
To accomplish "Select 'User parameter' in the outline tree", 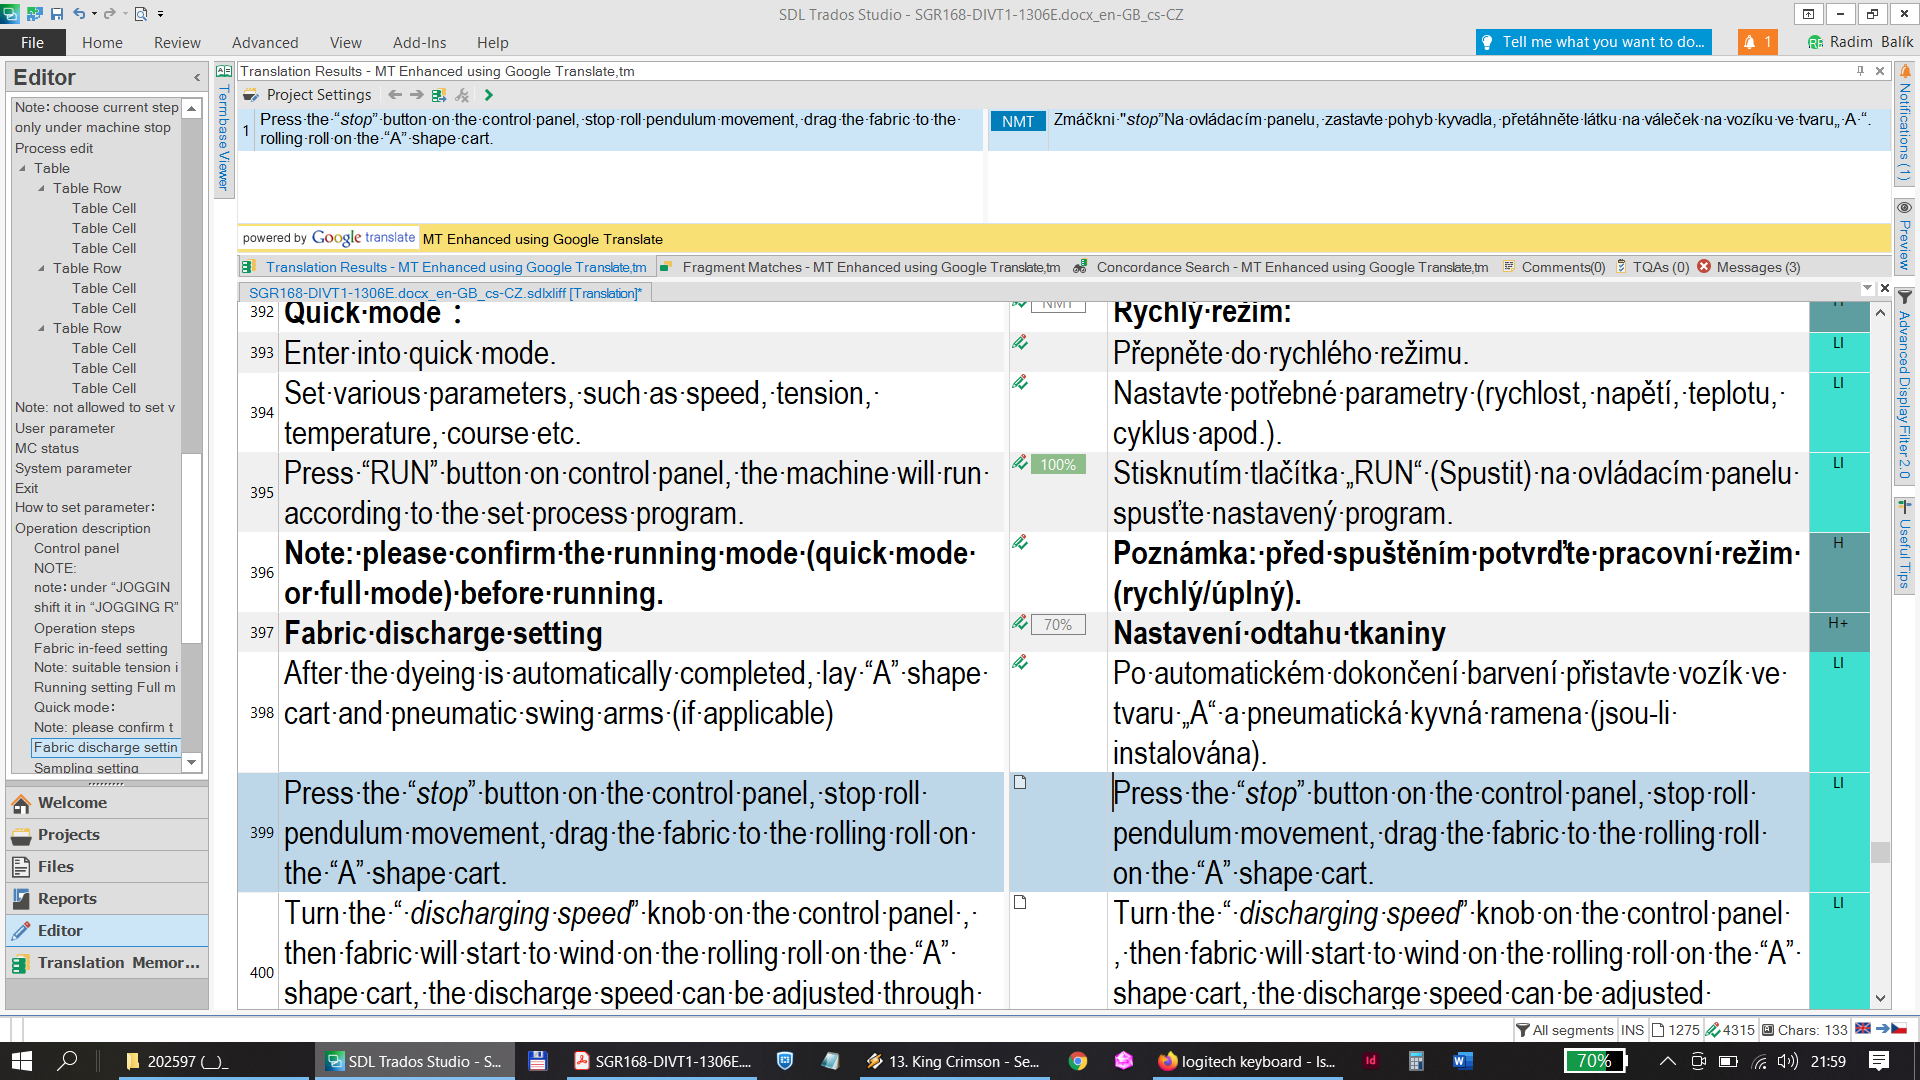I will pos(65,428).
